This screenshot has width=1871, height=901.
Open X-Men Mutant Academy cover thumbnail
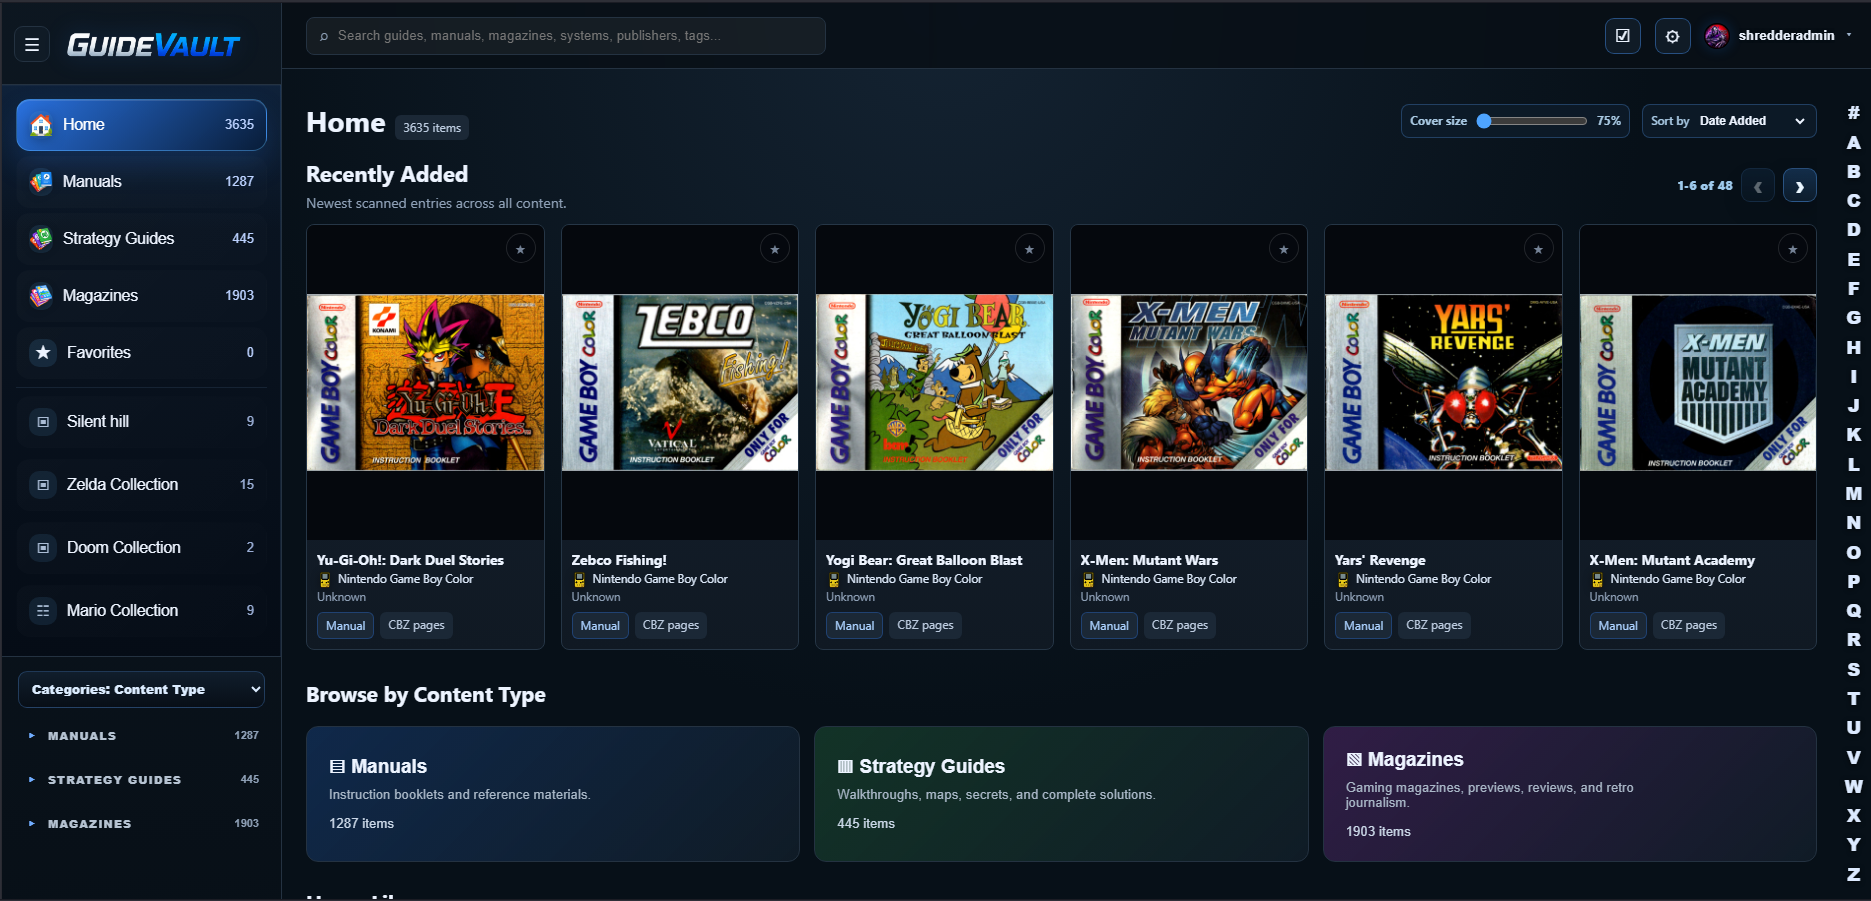pos(1698,383)
